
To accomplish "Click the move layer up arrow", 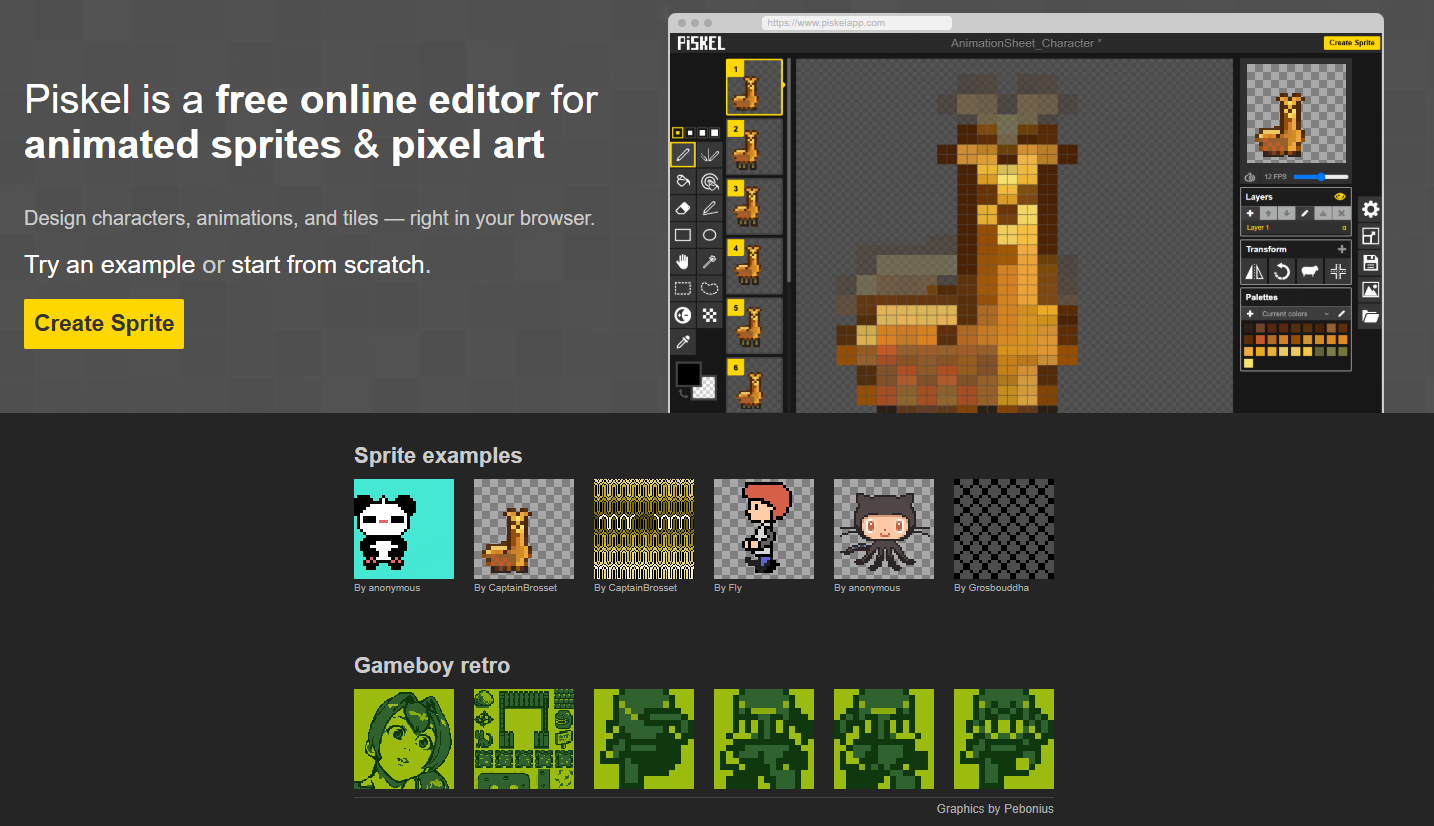I will (1268, 213).
